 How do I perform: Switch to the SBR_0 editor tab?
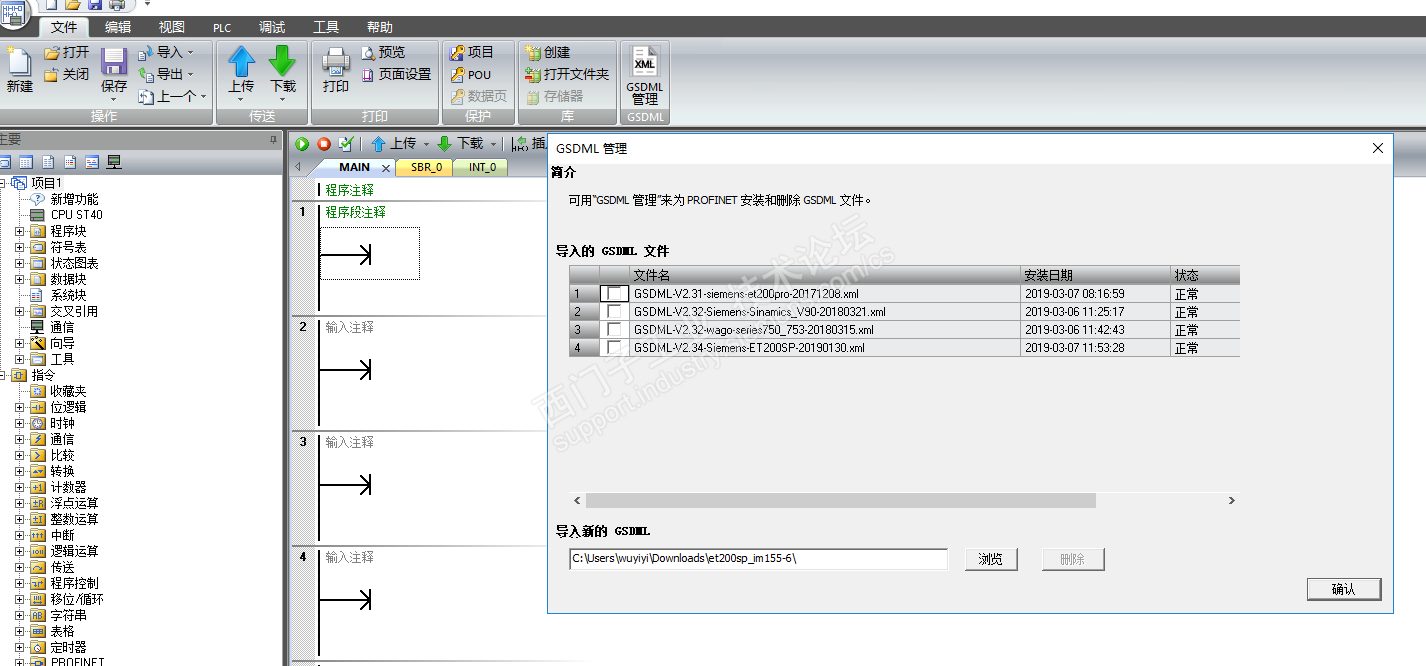tap(425, 168)
